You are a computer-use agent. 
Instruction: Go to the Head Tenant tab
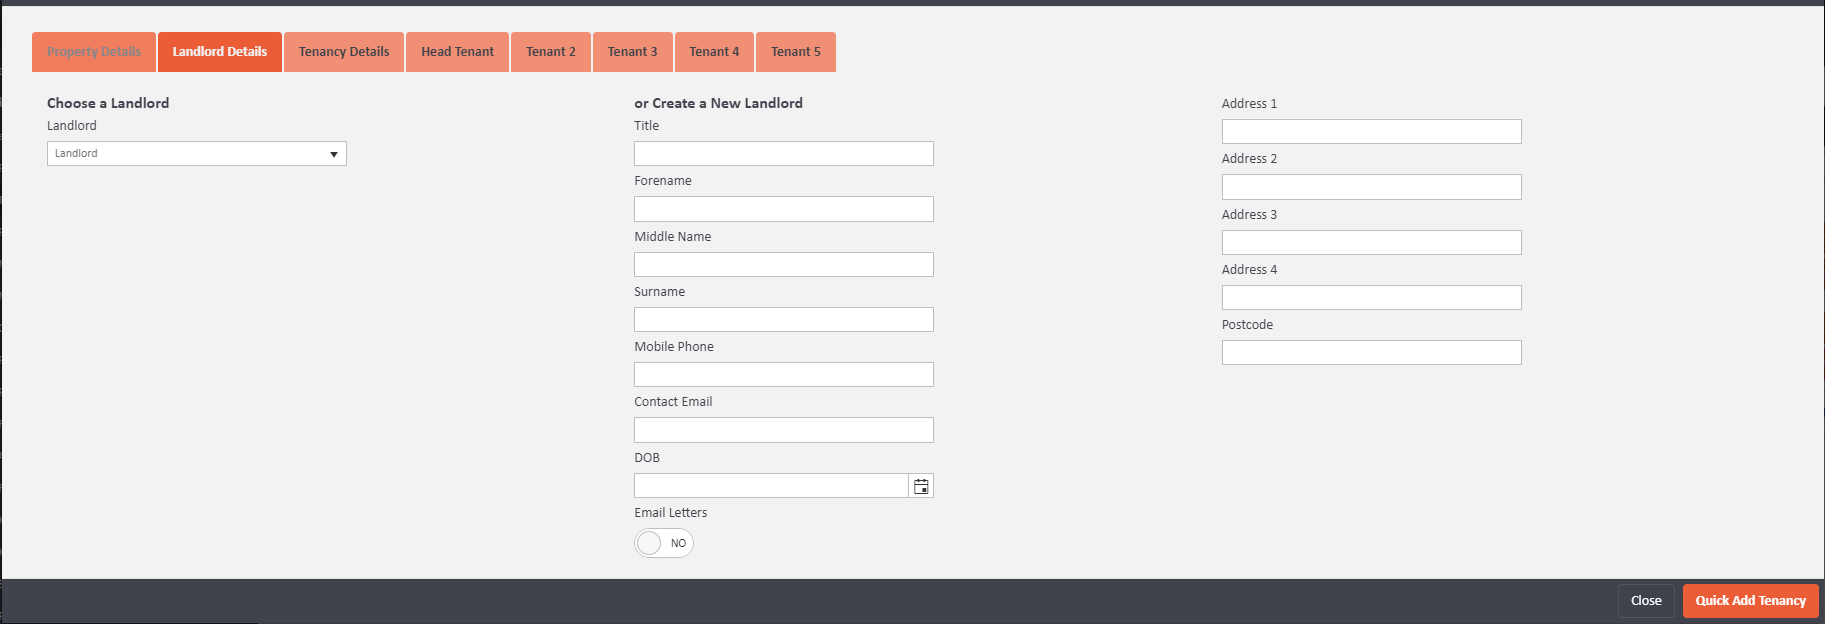tap(457, 52)
